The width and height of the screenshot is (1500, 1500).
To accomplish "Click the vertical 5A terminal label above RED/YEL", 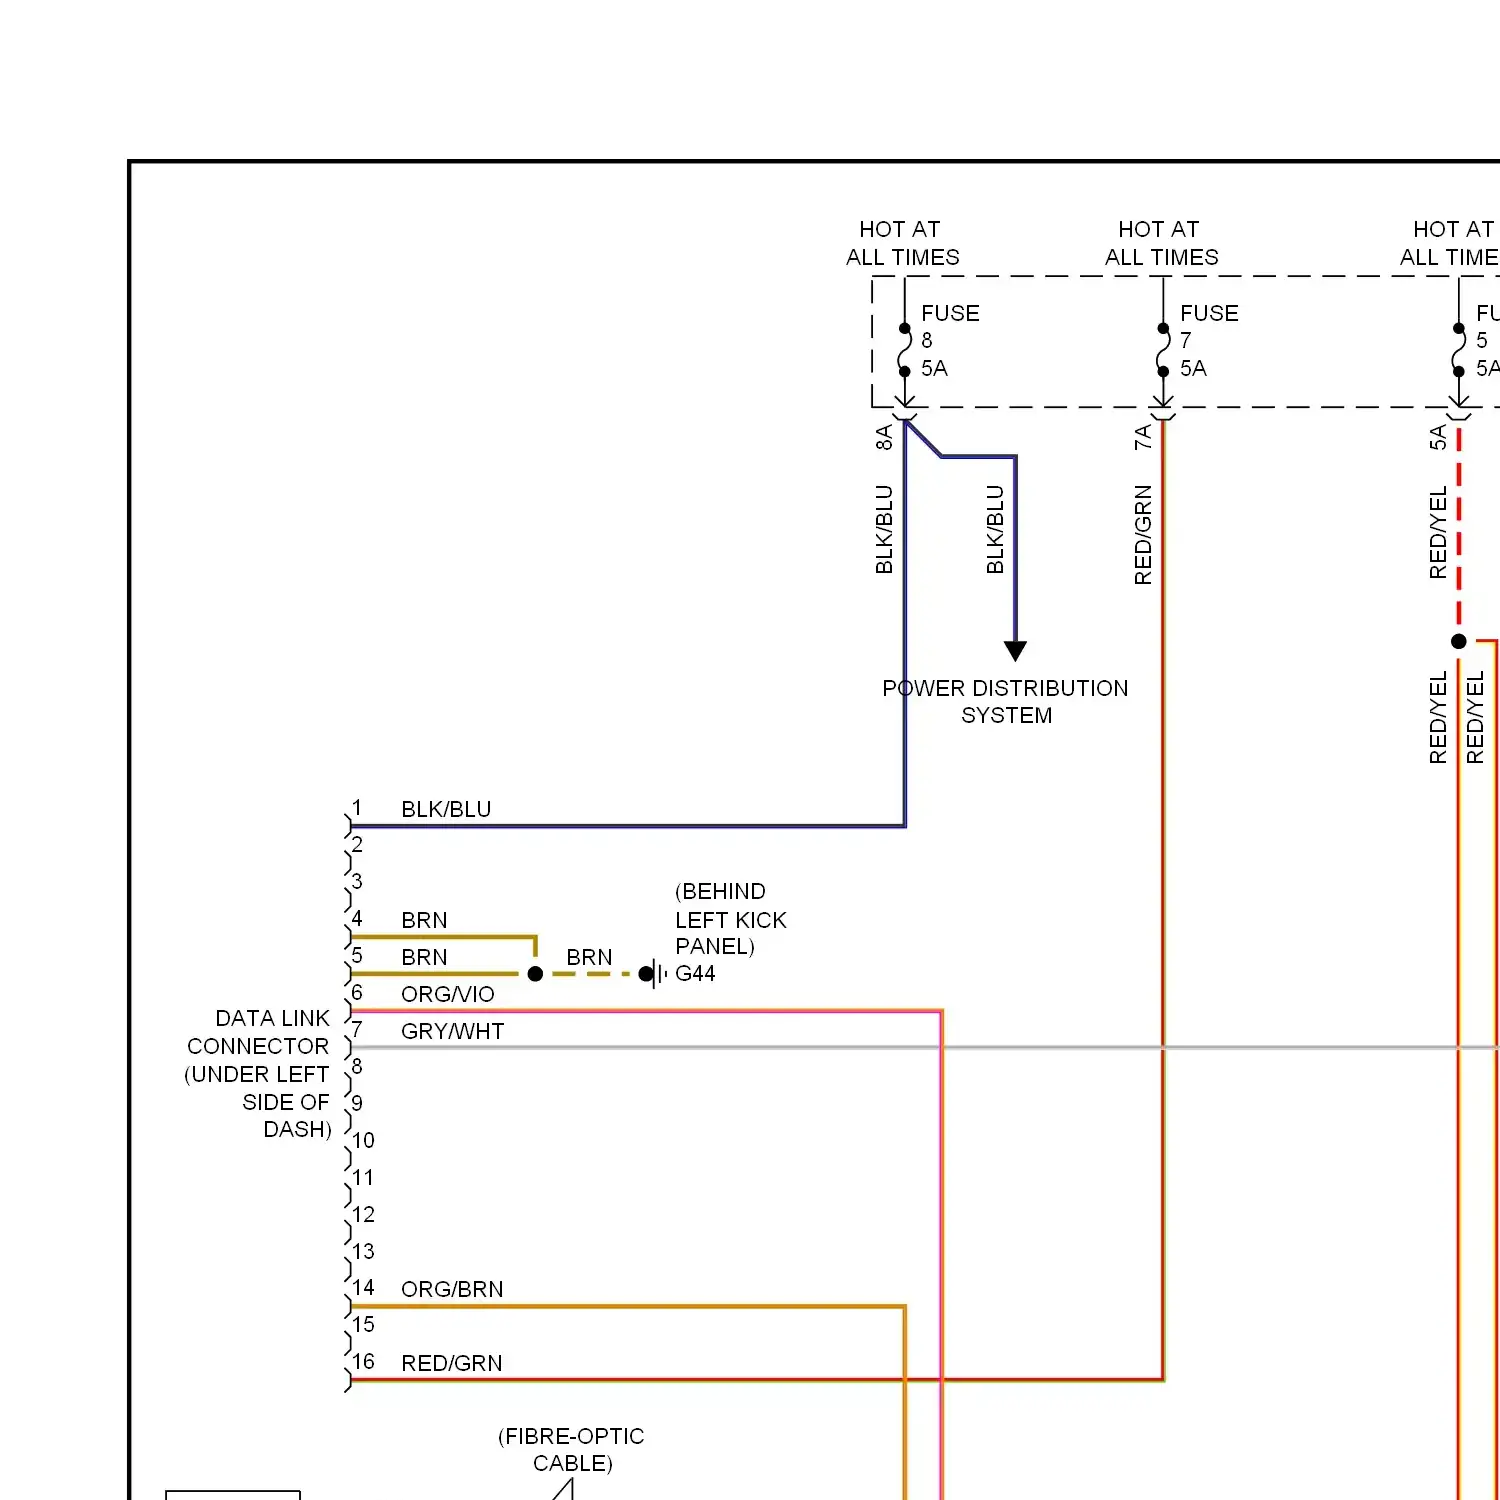I will [1438, 437].
